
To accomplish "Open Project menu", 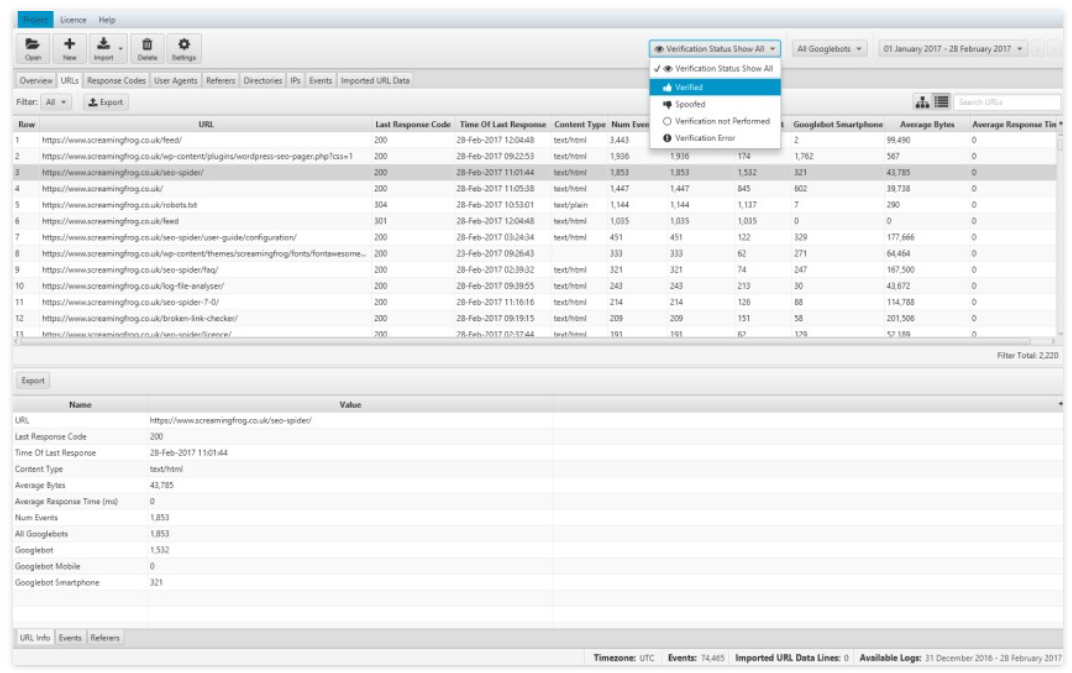I will pyautogui.click(x=35, y=20).
